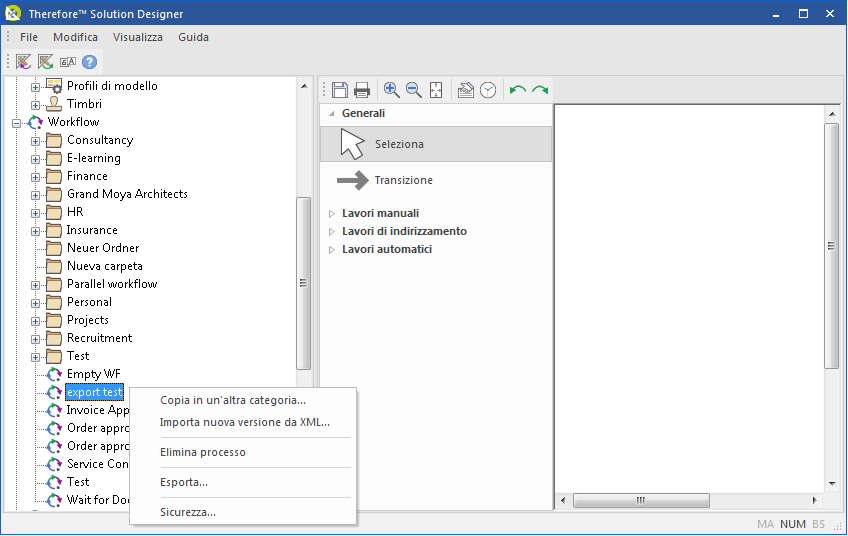848x536 pixels.
Task: Select the Empty WF workflow item
Action: pos(93,374)
